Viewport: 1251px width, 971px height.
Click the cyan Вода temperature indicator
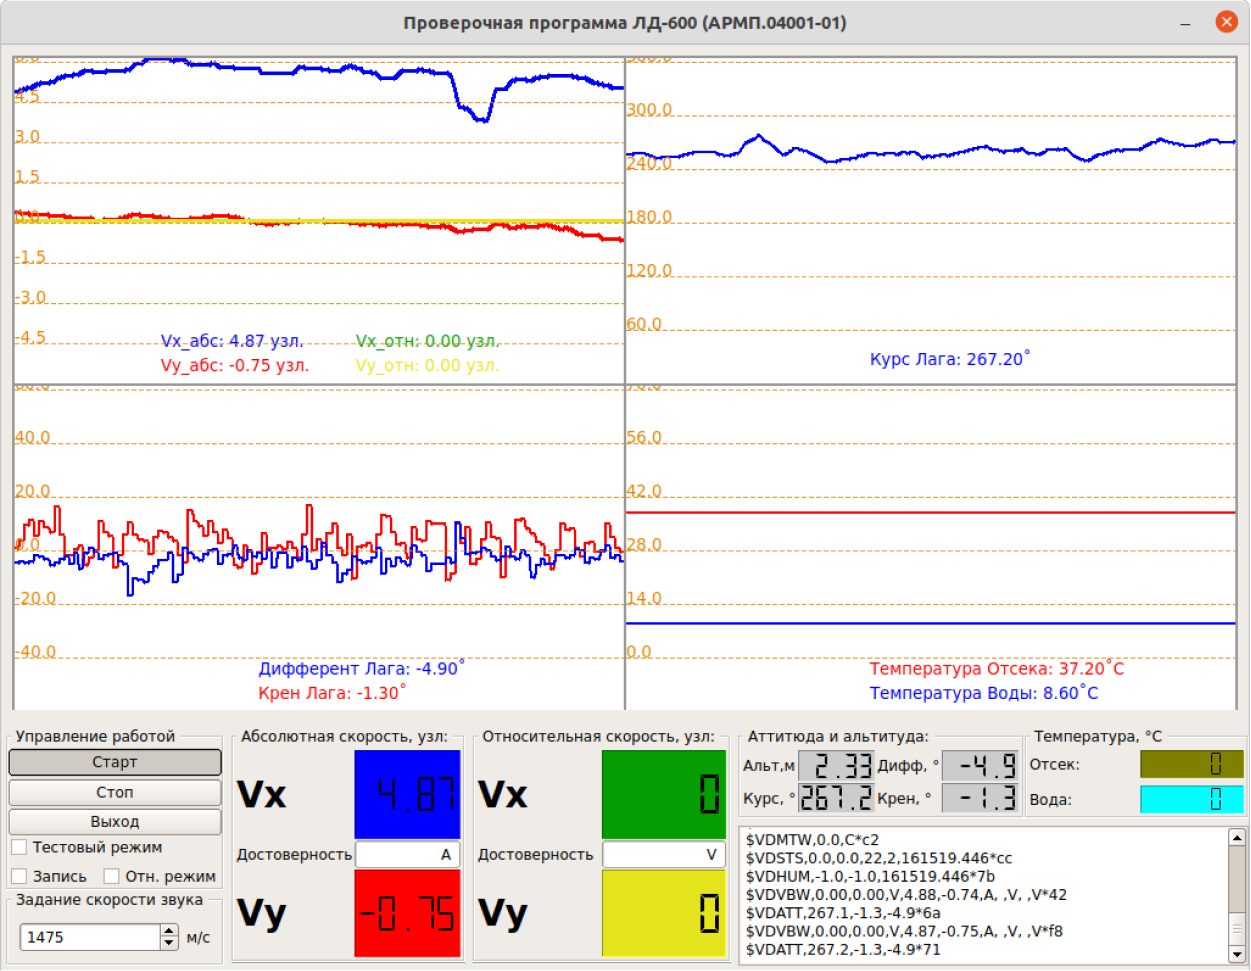click(1192, 799)
